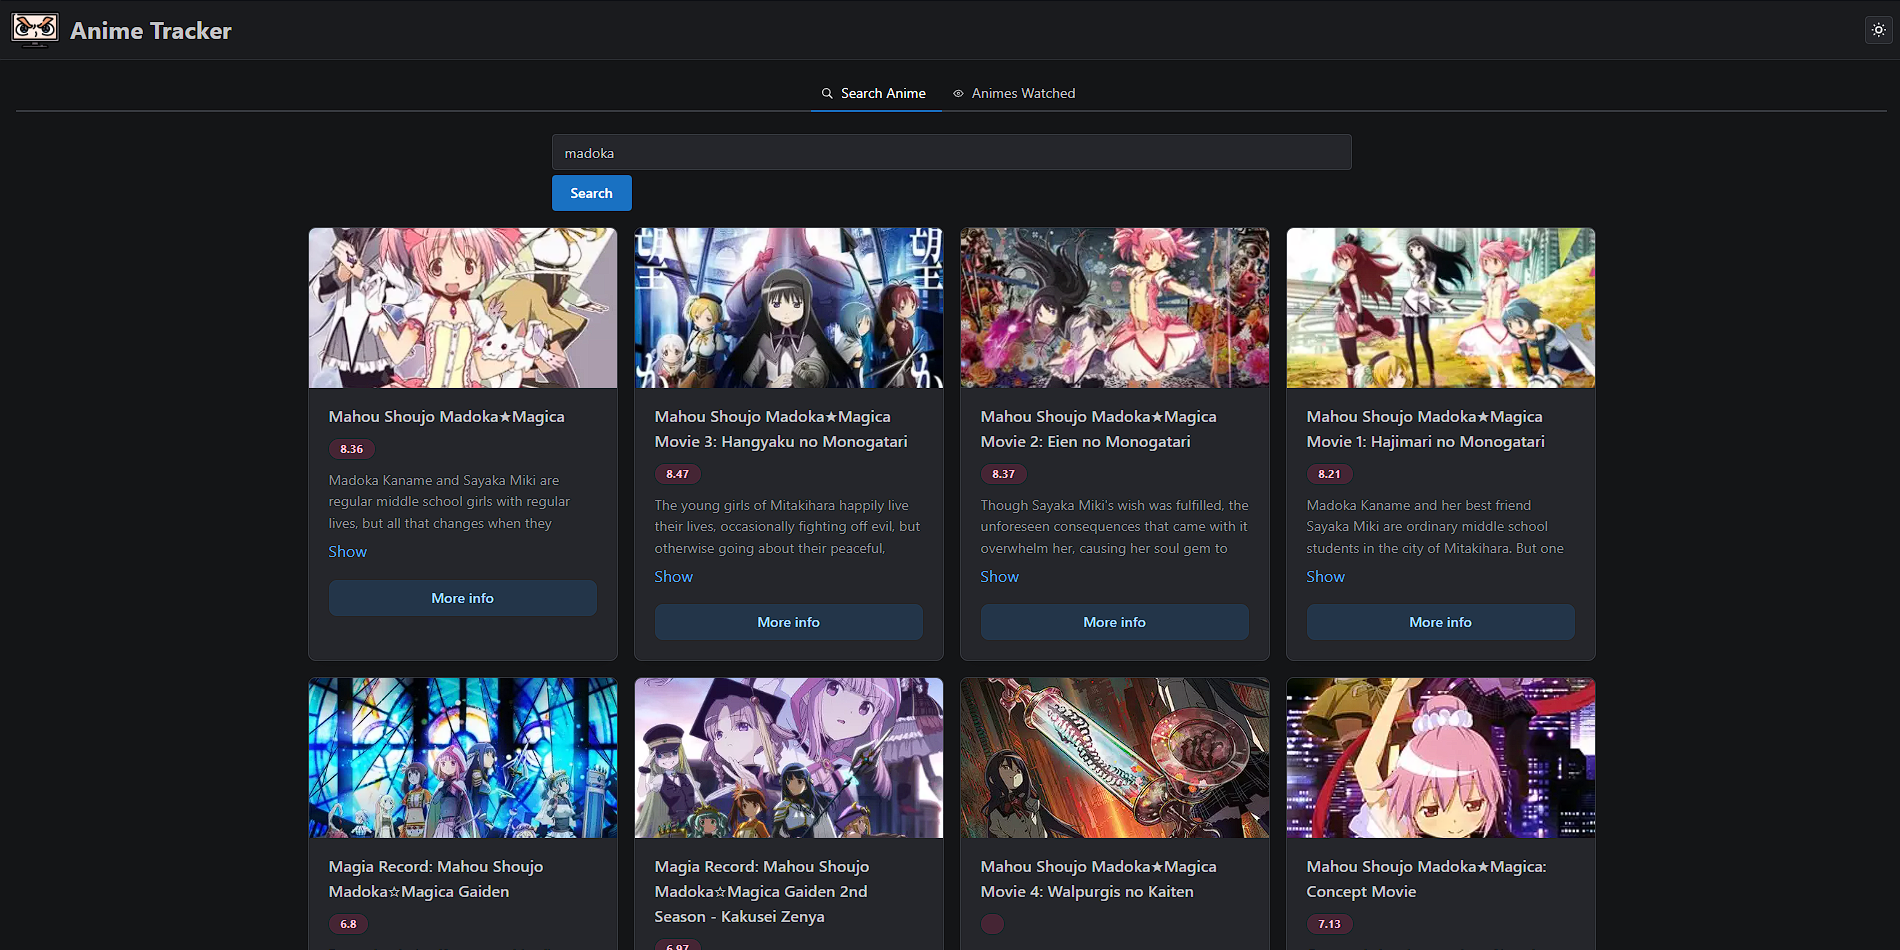Viewport: 1900px width, 950px height.
Task: Open Movie 2: Eien no Monogatari cover image
Action: (1115, 308)
